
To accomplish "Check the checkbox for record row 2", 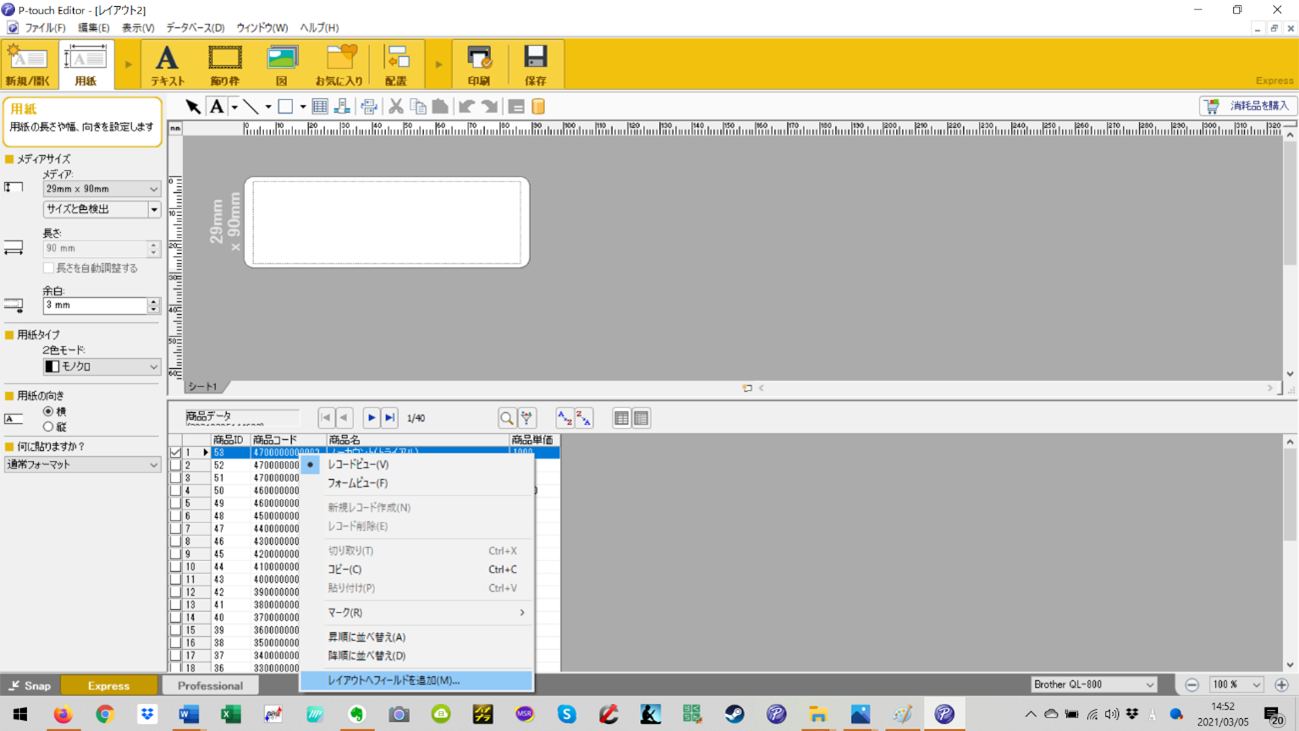I will point(176,466).
